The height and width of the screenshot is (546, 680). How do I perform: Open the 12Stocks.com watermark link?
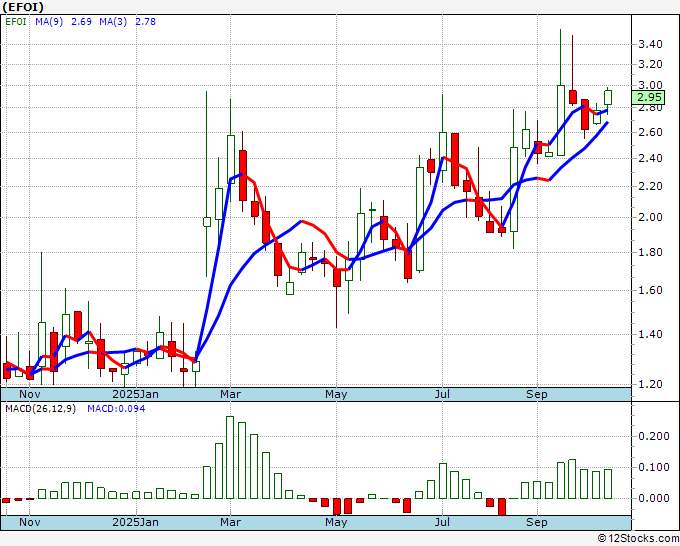pyautogui.click(x=637, y=538)
